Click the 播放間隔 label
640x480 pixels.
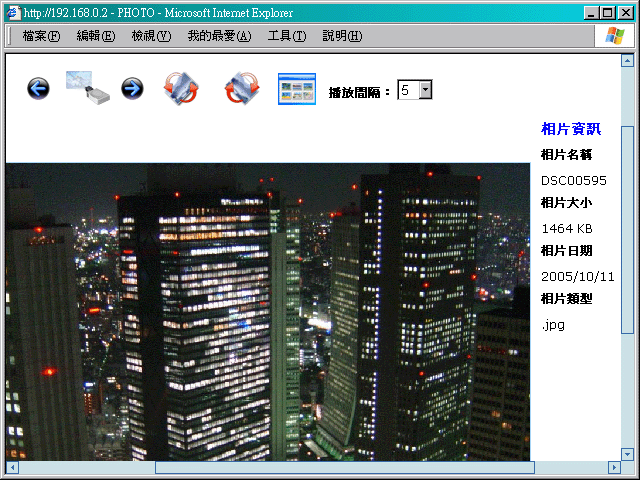(x=359, y=93)
